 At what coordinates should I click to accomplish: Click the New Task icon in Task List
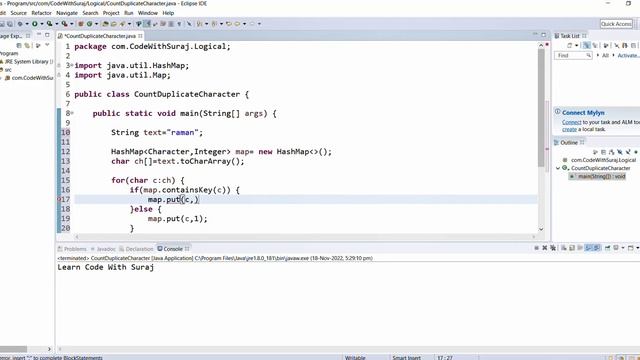(x=570, y=45)
